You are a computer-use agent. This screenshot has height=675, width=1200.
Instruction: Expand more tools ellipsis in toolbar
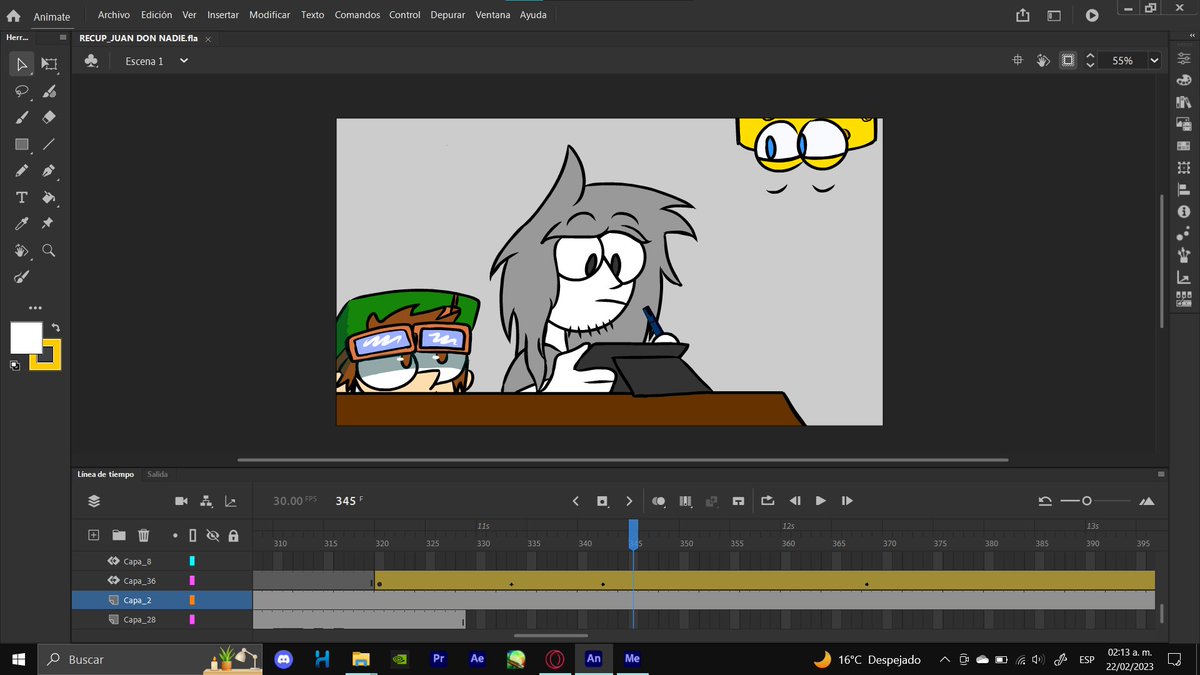pyautogui.click(x=36, y=308)
